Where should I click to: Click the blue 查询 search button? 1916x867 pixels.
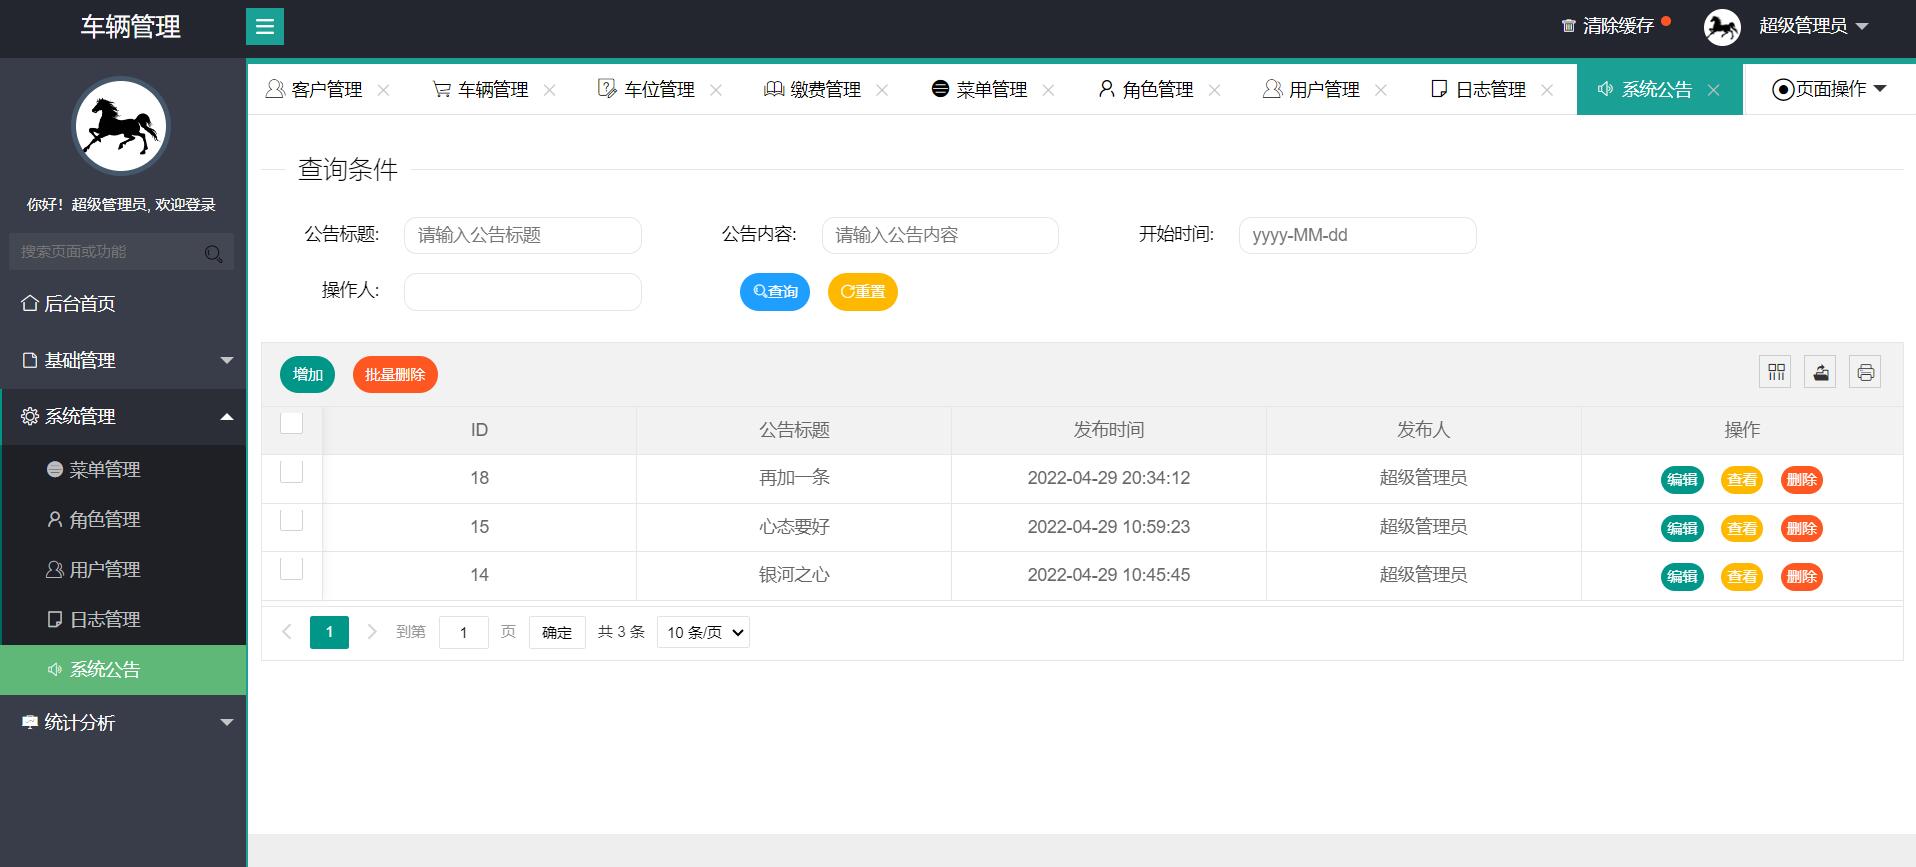775,292
